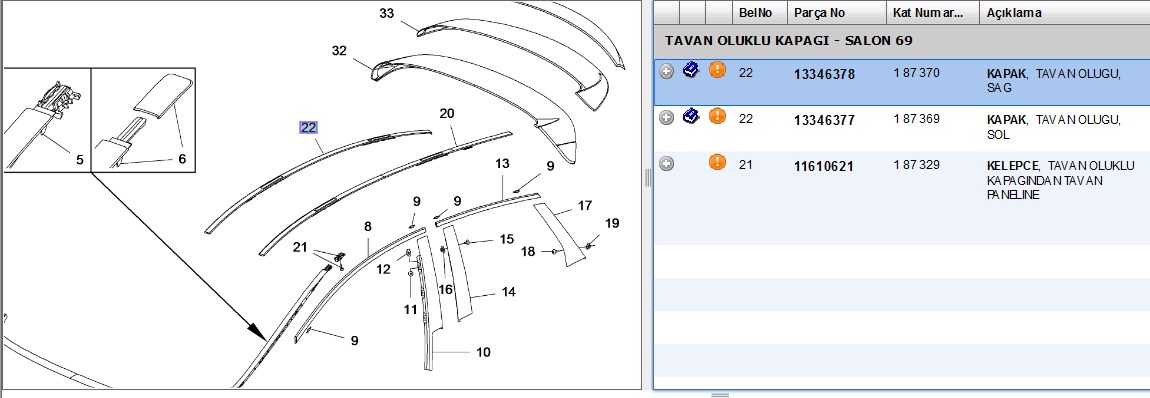The height and width of the screenshot is (398, 1150).
Task: Sort by the Açıklama column header
Action: tap(1064, 12)
